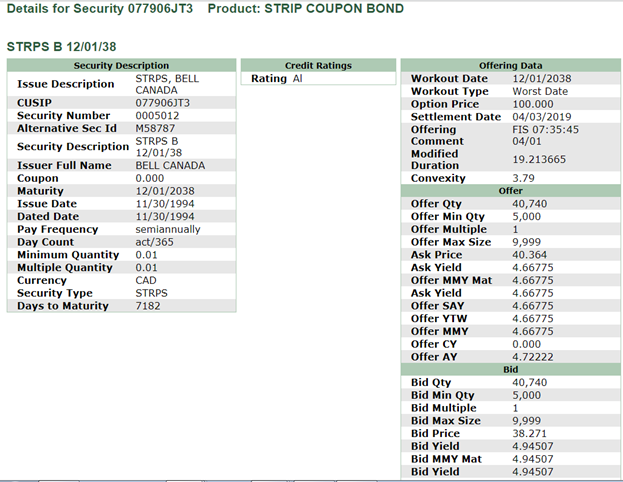
Task: Click the Option Price value 100.000
Action: [x=532, y=104]
